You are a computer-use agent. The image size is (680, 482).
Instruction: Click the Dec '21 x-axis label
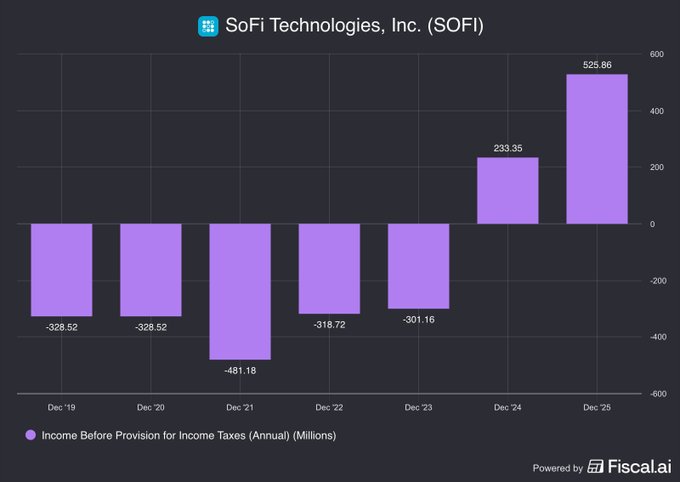[x=240, y=408]
